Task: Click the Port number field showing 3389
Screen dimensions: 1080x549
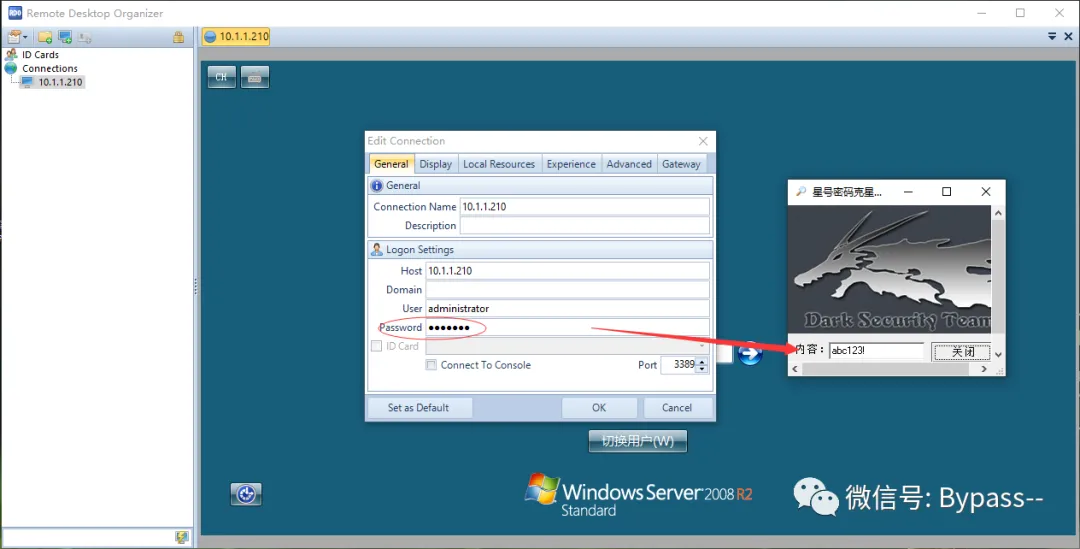Action: click(678, 364)
